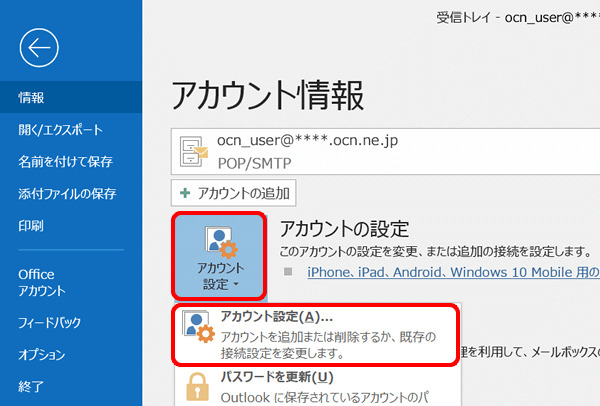Click the アカウントの設定 section heading
The width and height of the screenshot is (600, 406).
pyautogui.click(x=344, y=229)
